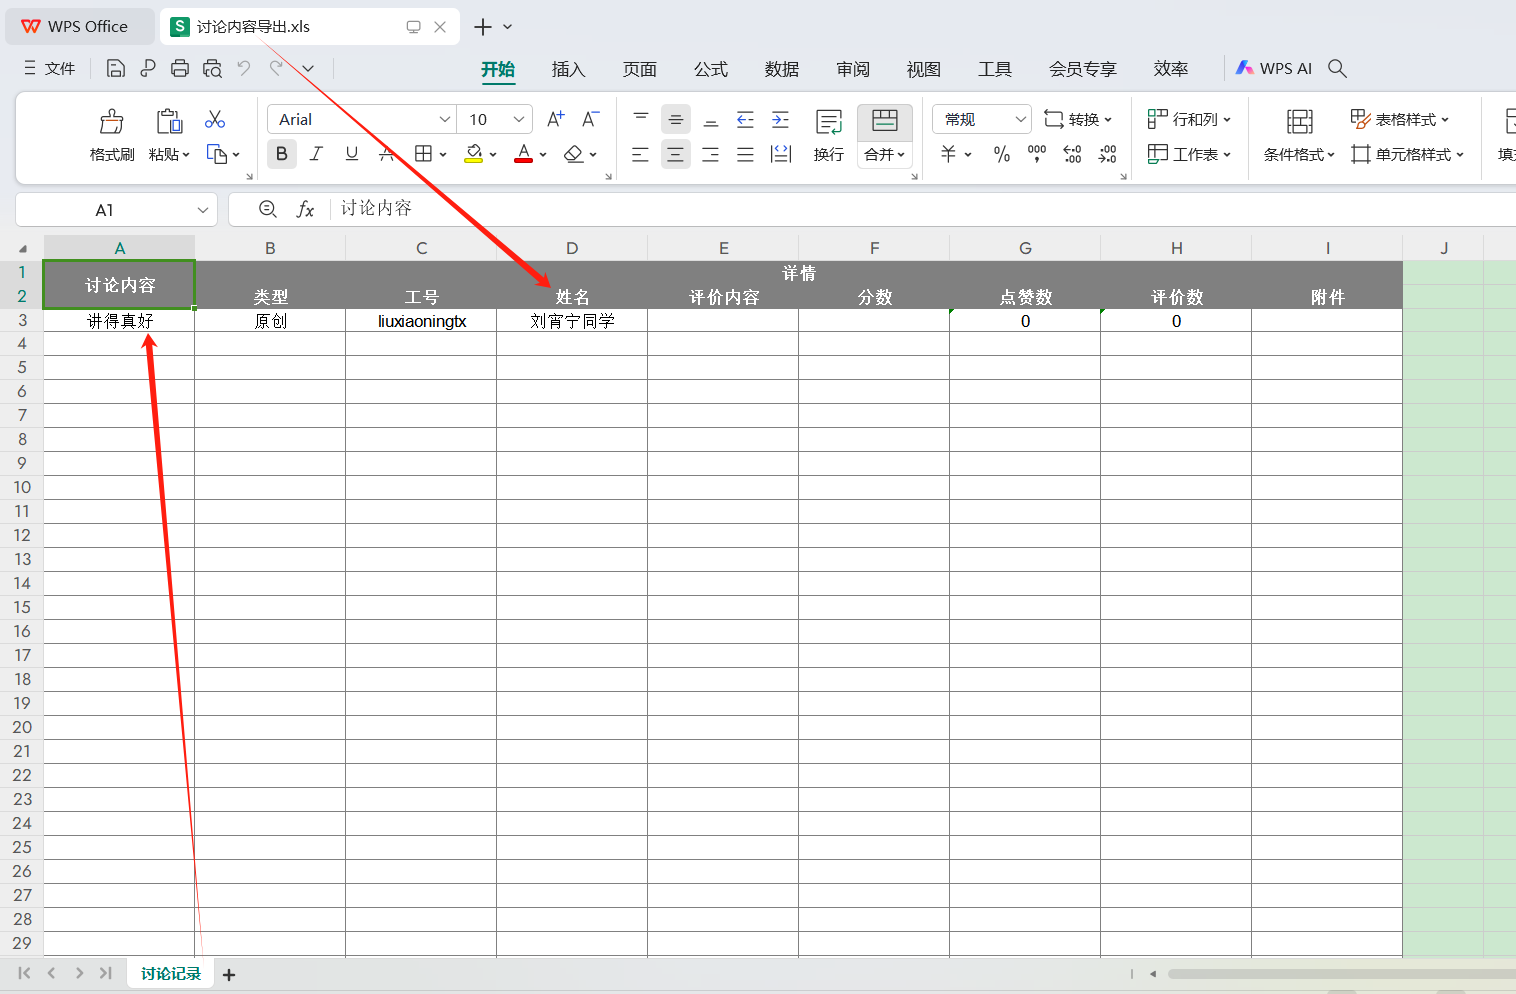Image resolution: width=1516 pixels, height=994 pixels.
Task: Click the Format Painter brush icon
Action: 111,122
